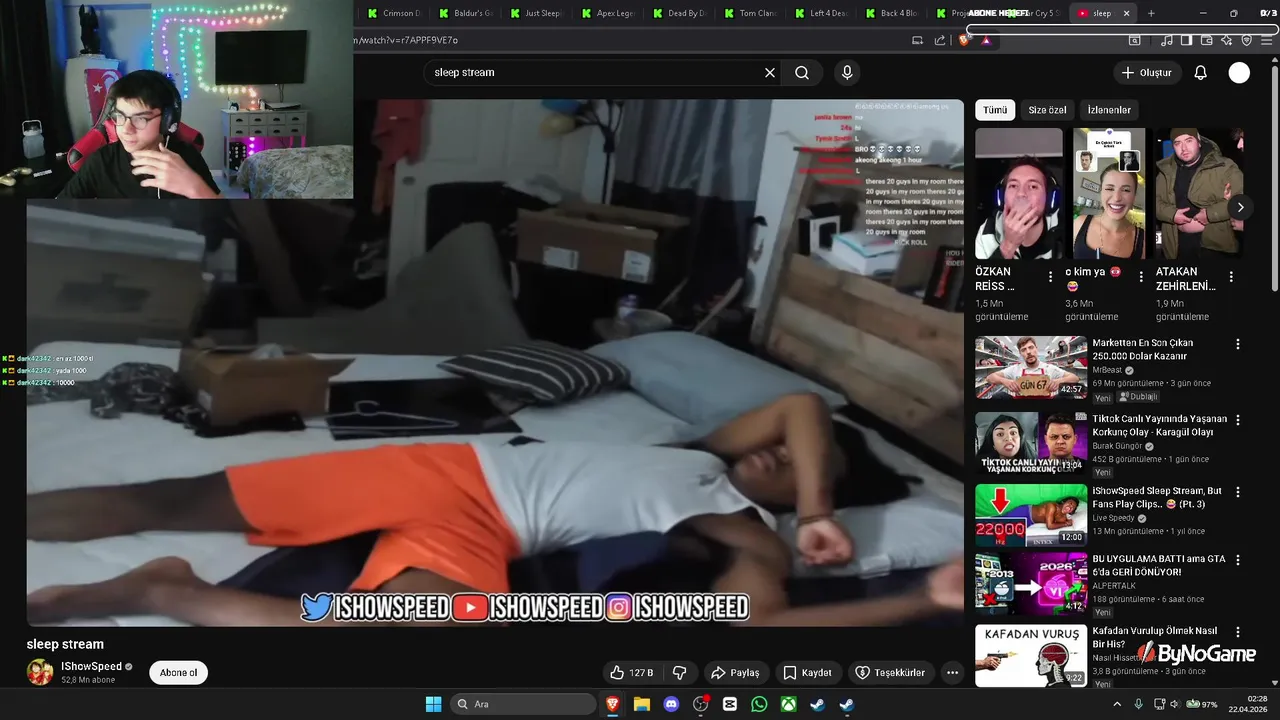Open Discord from the taskbar

pyautogui.click(x=671, y=704)
